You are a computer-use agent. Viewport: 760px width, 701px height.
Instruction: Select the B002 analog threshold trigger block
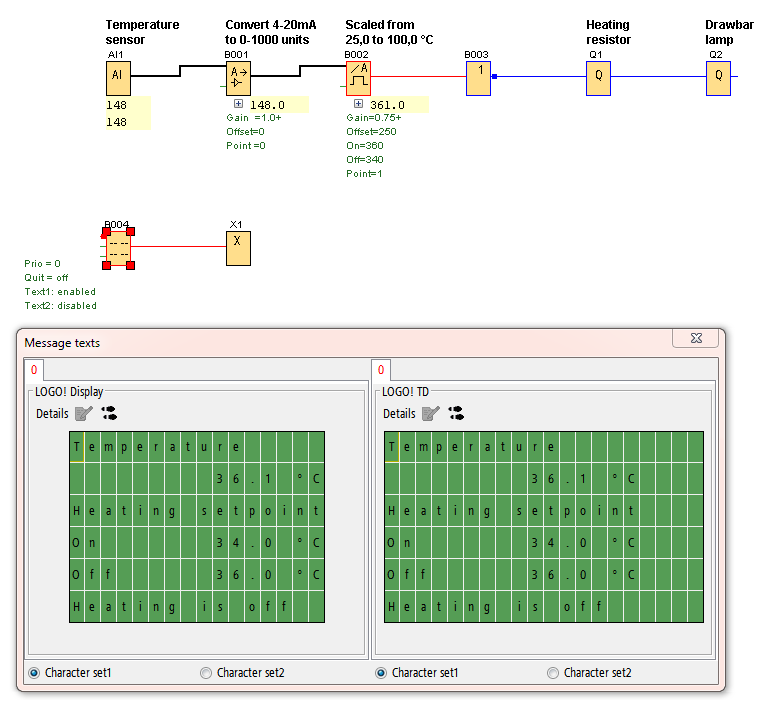coord(358,78)
